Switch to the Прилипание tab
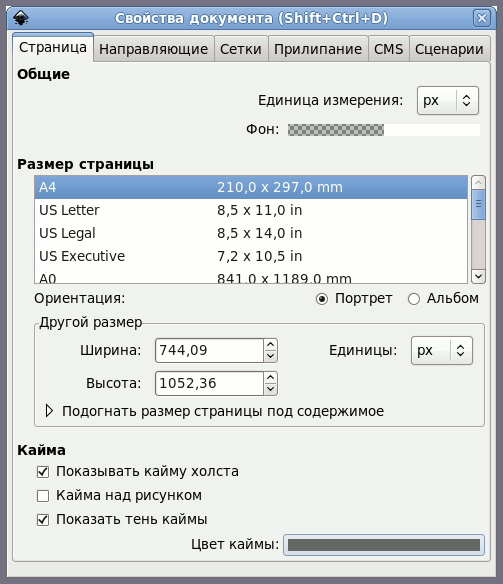 (x=318, y=49)
